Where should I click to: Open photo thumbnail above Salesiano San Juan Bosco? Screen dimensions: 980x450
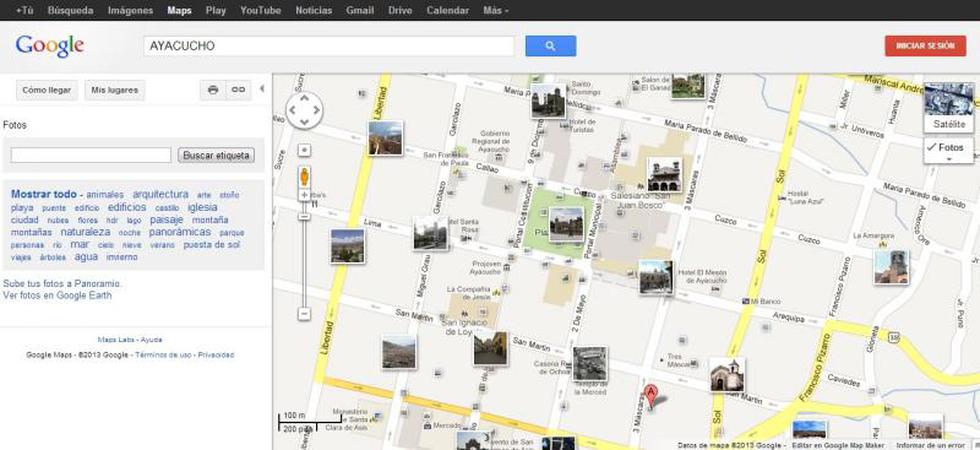(x=665, y=175)
